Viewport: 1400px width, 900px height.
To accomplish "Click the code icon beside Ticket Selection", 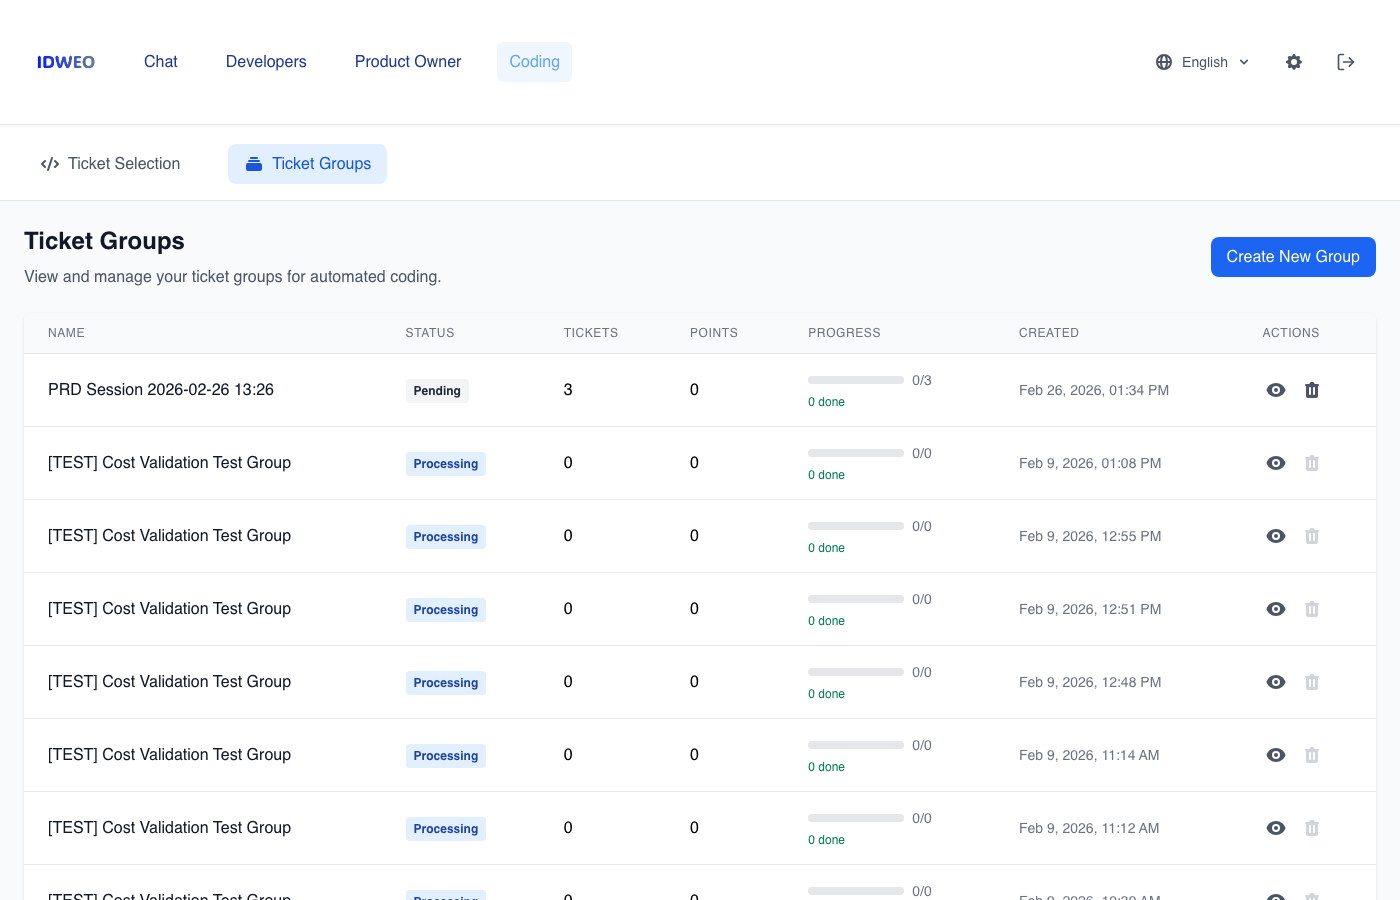I will click(50, 163).
